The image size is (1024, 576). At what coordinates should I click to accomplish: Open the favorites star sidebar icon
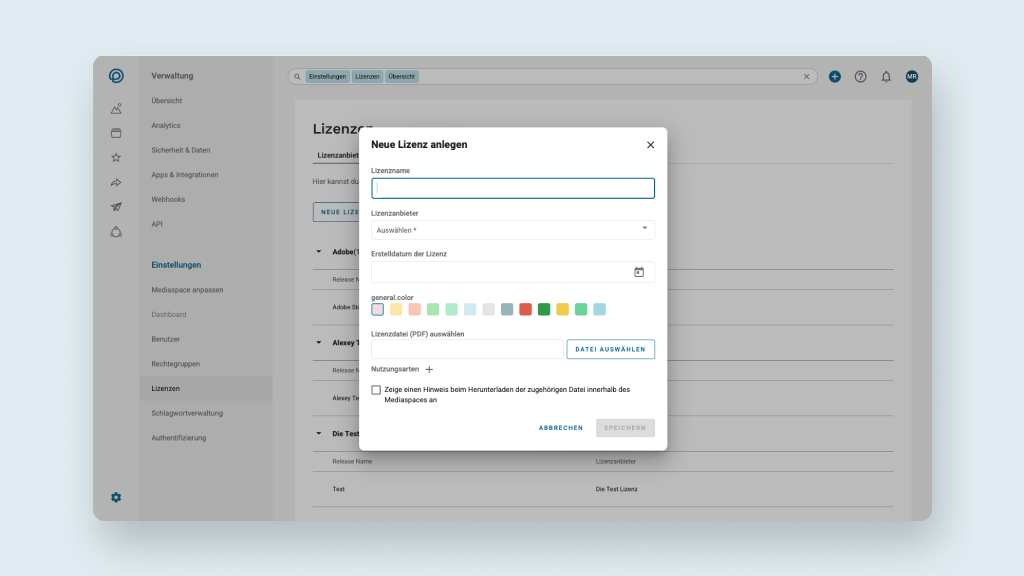pos(116,157)
